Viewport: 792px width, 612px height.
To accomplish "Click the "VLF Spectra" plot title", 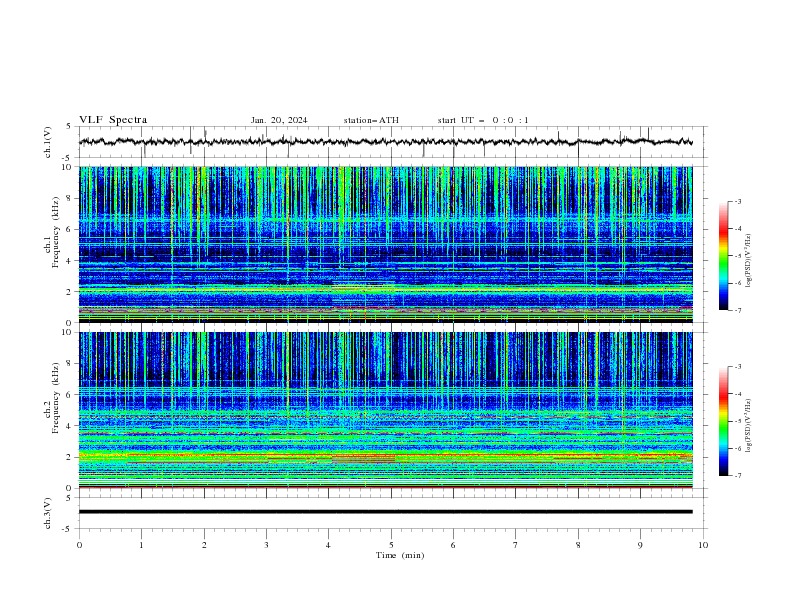I will coord(113,120).
